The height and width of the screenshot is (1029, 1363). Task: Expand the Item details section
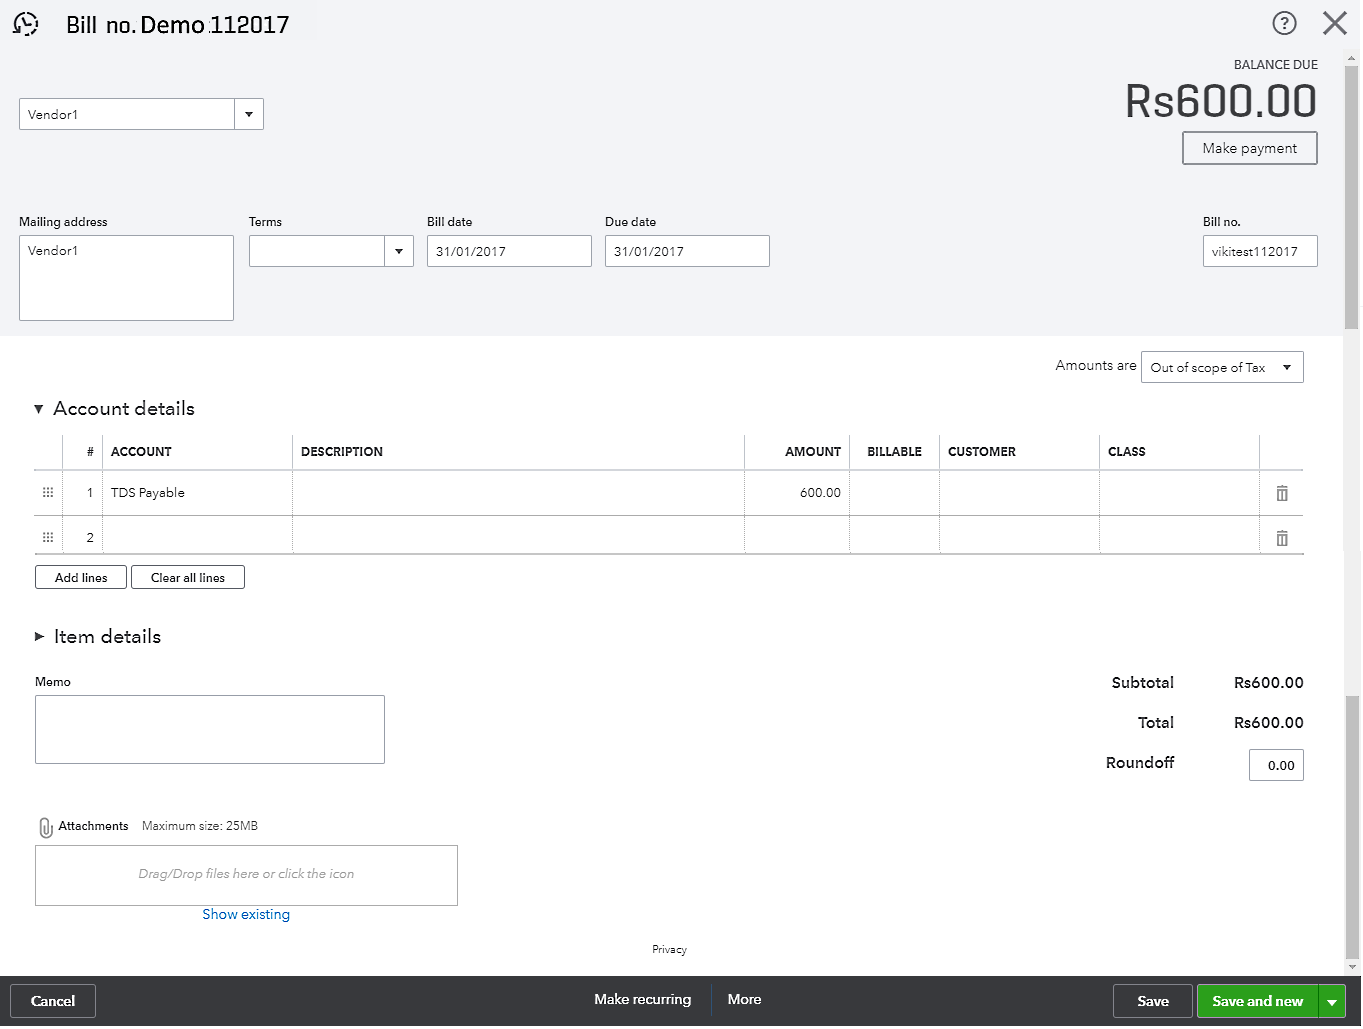coord(40,636)
